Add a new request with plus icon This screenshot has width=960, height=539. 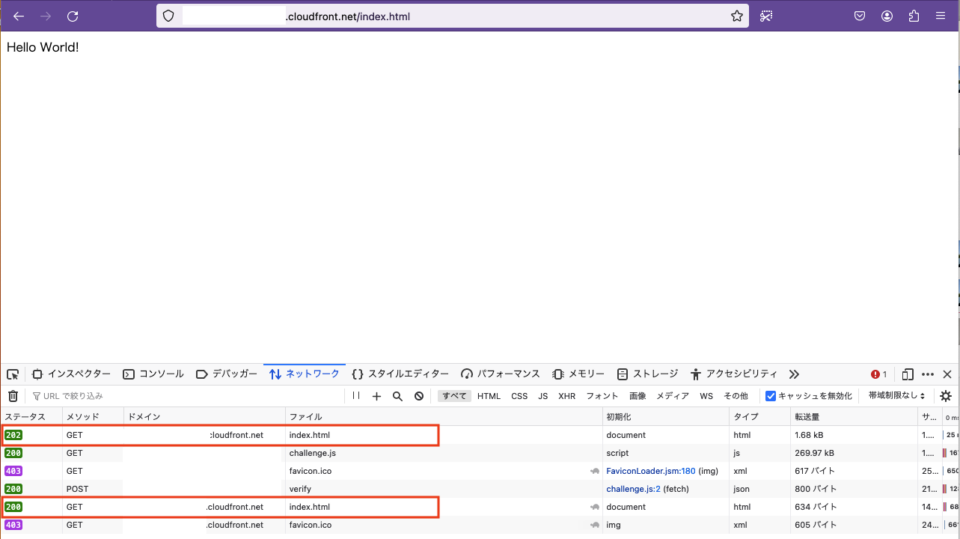377,396
